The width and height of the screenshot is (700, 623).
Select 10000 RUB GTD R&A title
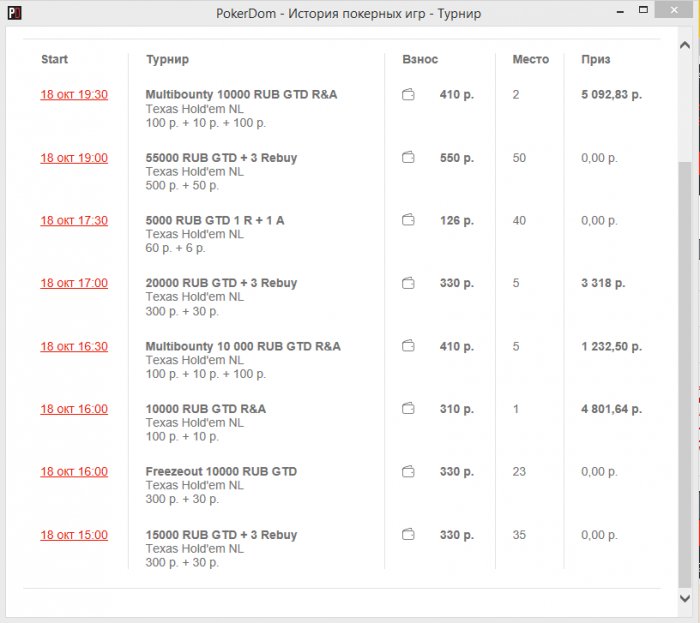coord(205,409)
